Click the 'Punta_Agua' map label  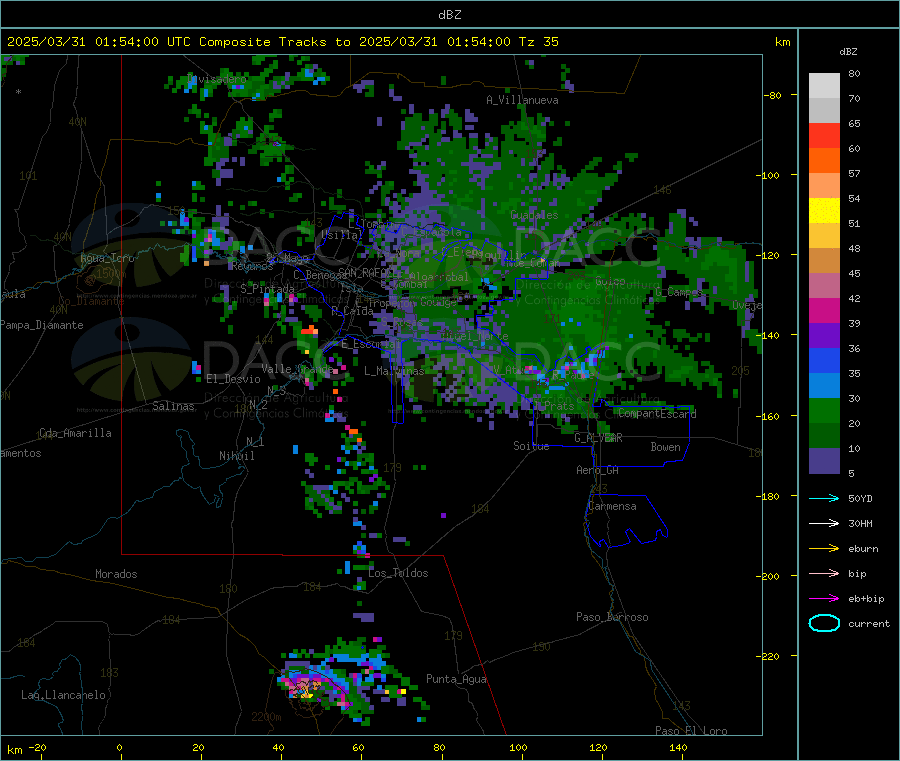[x=456, y=679]
